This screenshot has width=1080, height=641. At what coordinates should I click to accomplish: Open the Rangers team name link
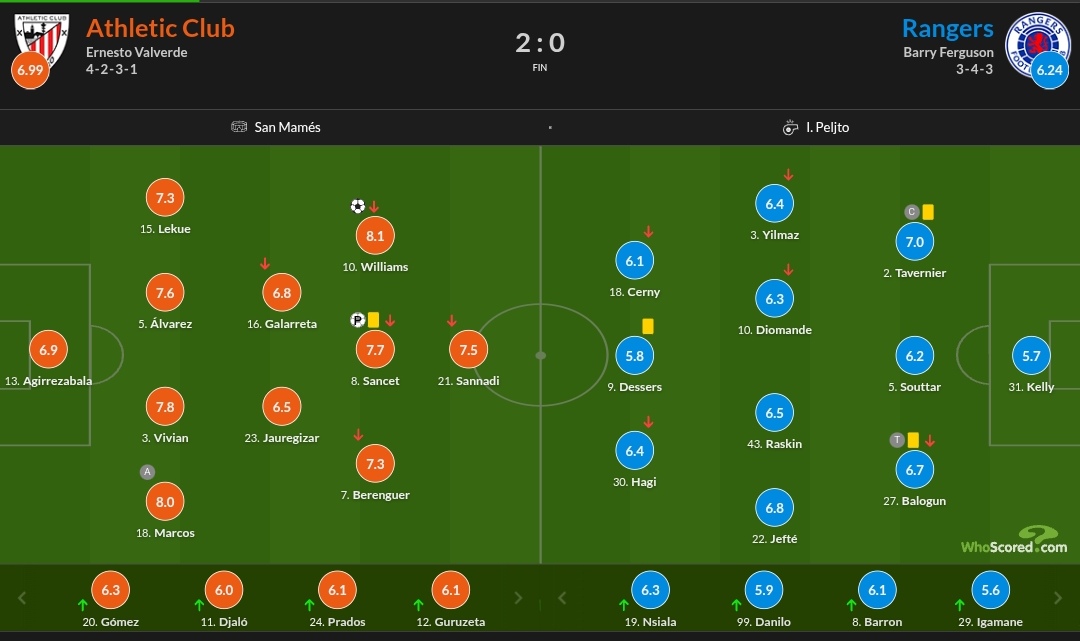point(948,28)
